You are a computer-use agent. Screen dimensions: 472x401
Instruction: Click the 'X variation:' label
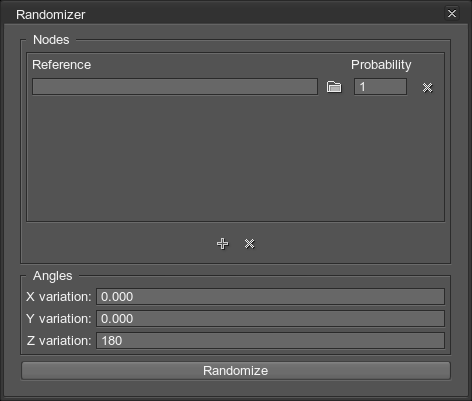(x=59, y=297)
